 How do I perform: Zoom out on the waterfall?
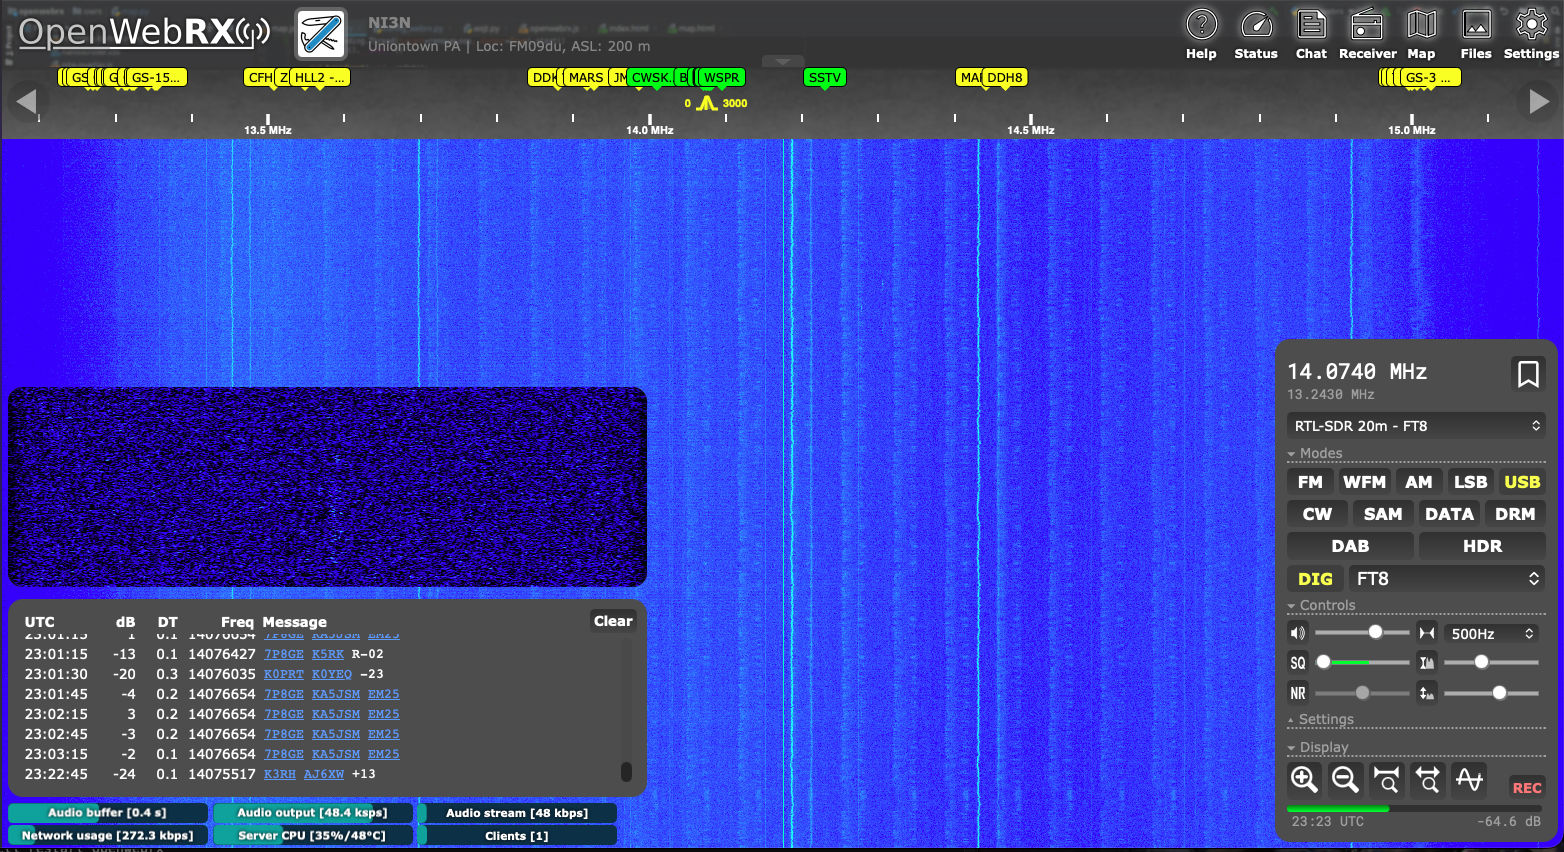click(x=1345, y=779)
